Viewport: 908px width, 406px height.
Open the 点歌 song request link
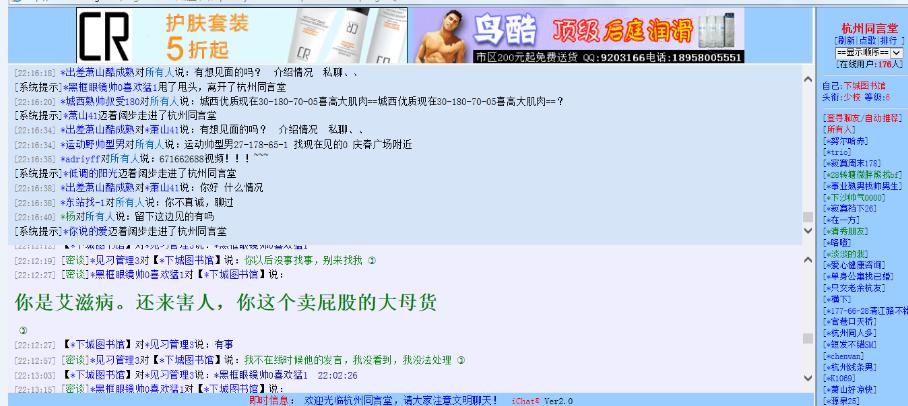pyautogui.click(x=867, y=40)
